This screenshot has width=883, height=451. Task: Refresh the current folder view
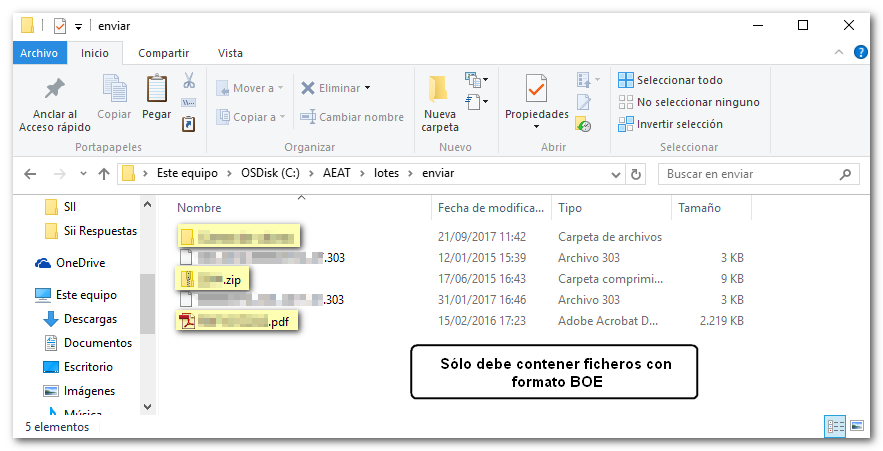(636, 174)
